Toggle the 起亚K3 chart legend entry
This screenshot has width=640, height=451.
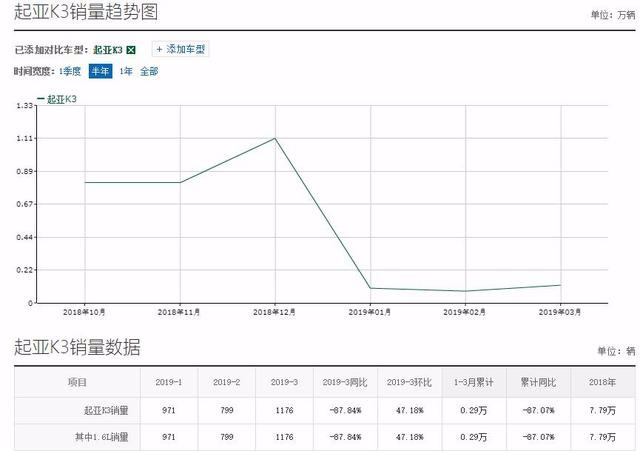point(57,99)
